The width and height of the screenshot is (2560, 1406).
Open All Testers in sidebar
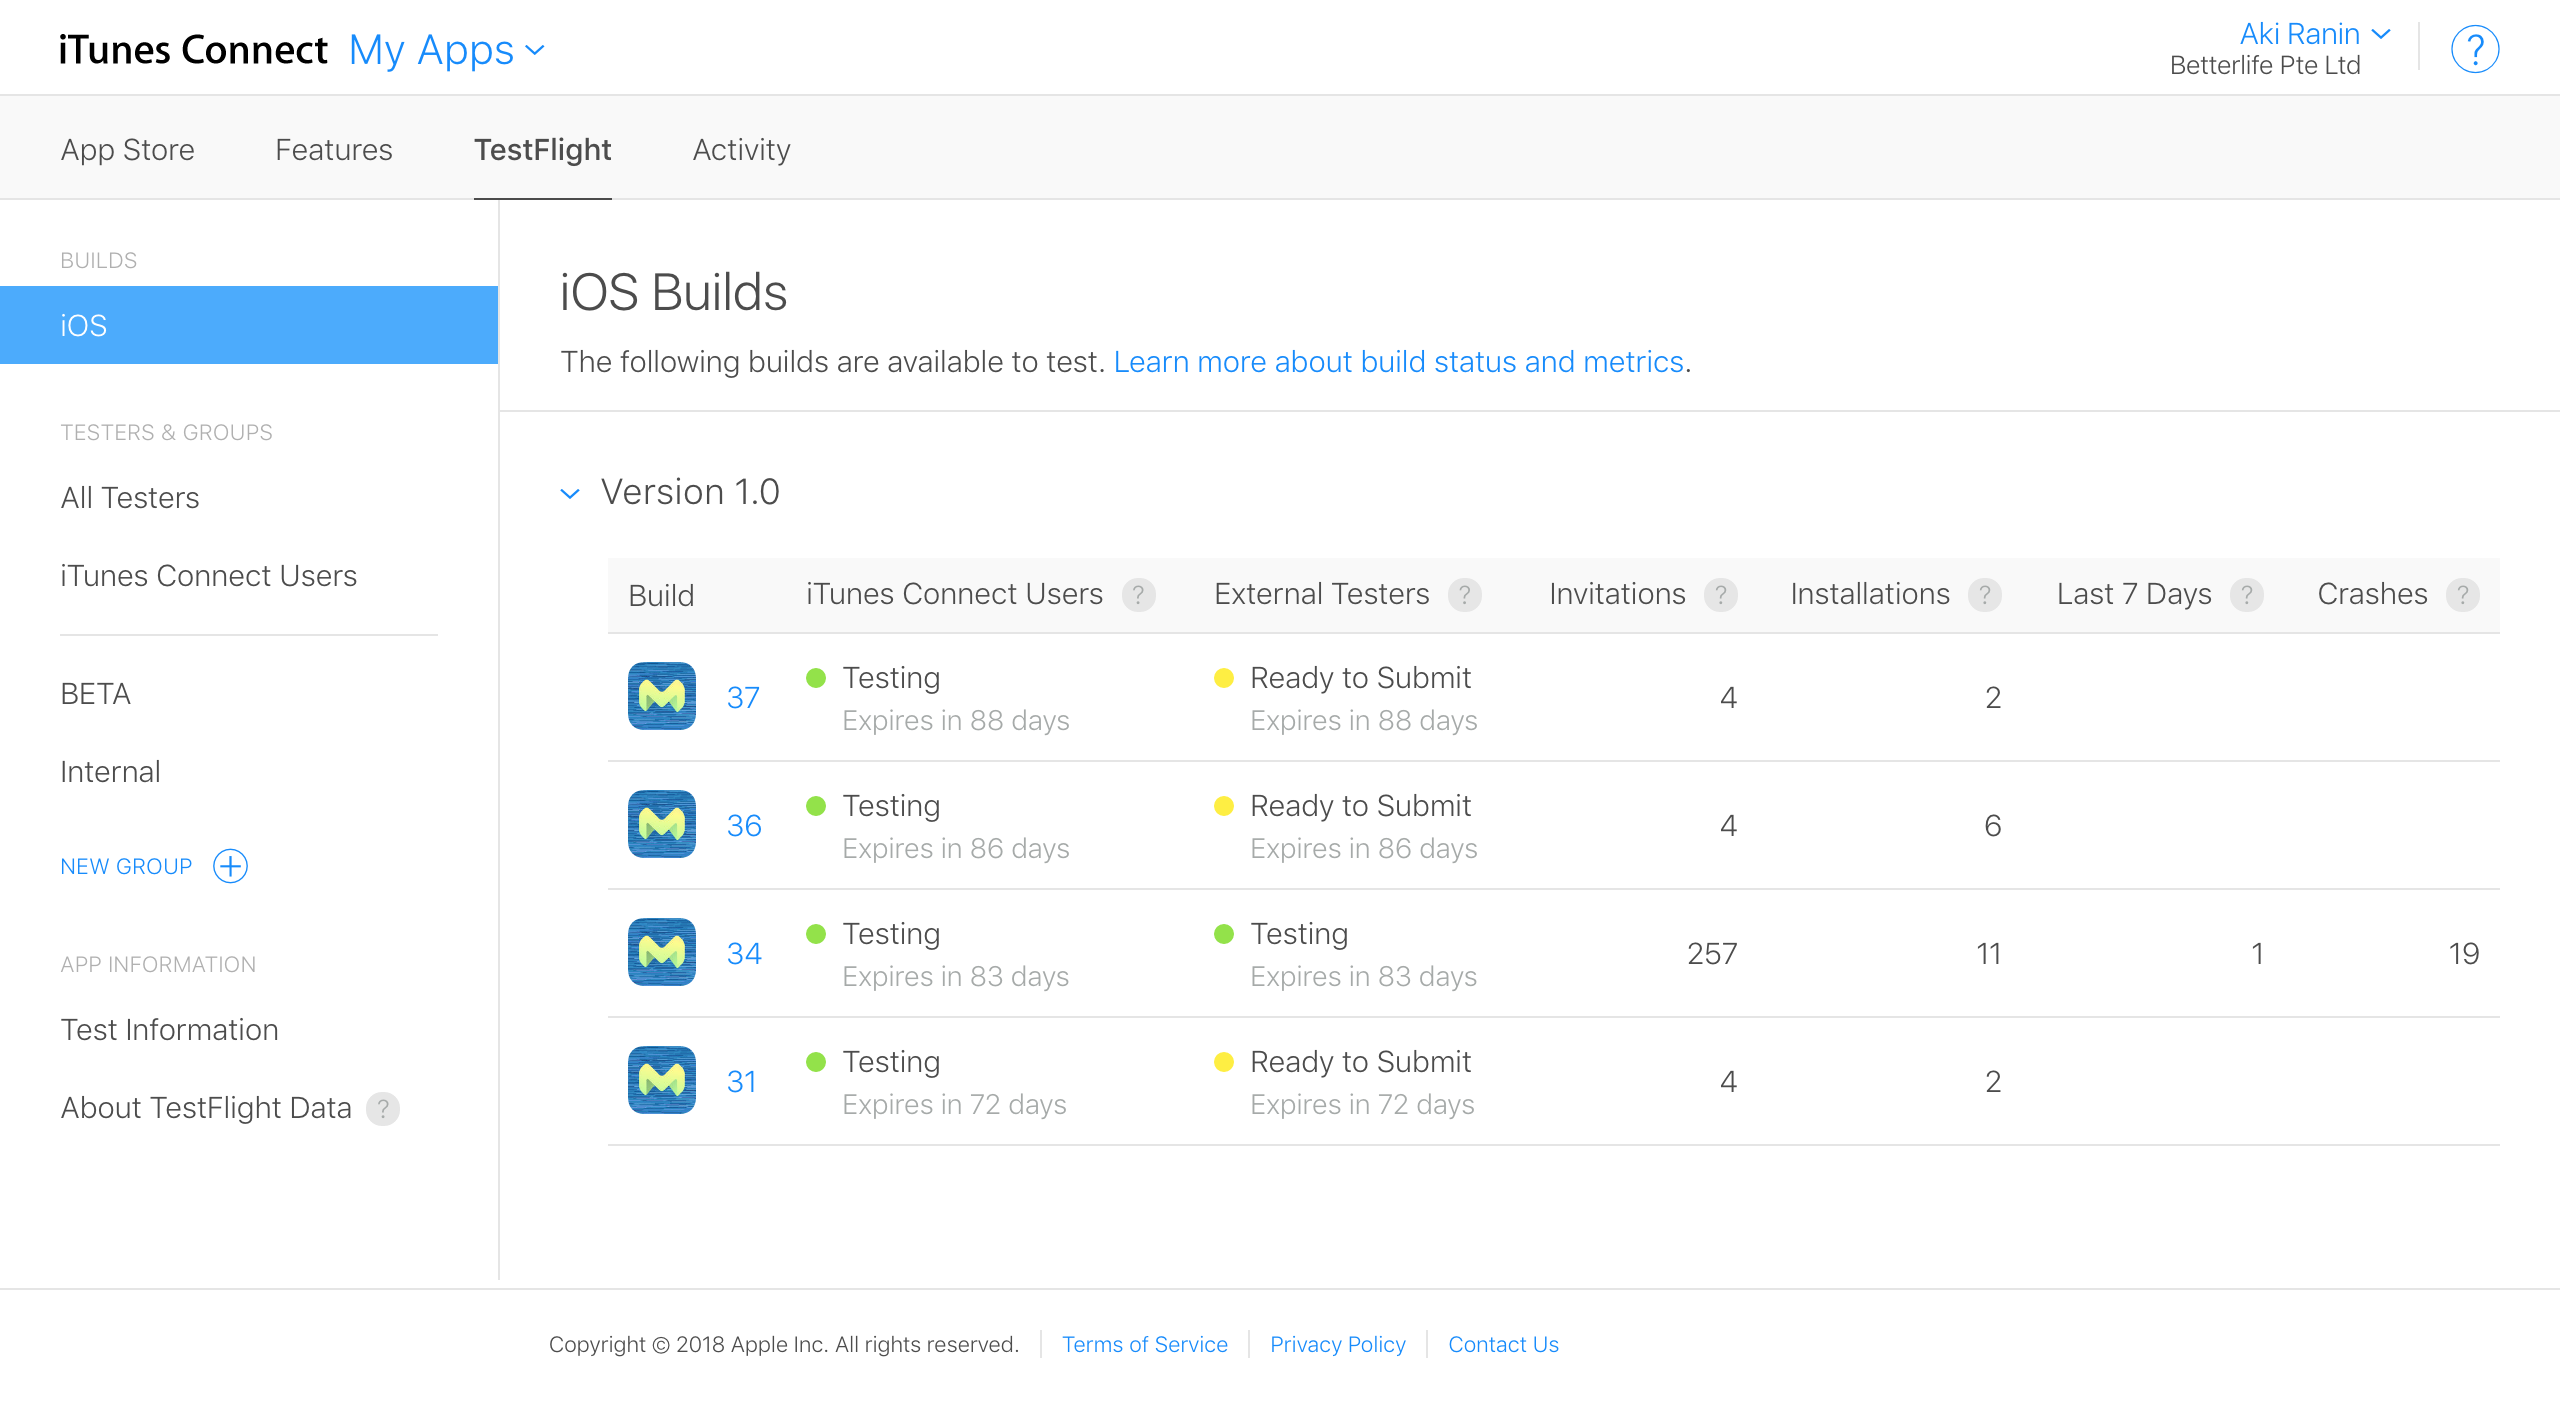pyautogui.click(x=130, y=498)
